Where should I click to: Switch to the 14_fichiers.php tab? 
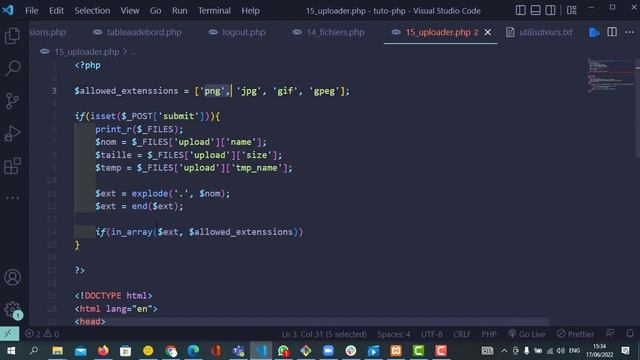[x=329, y=32]
